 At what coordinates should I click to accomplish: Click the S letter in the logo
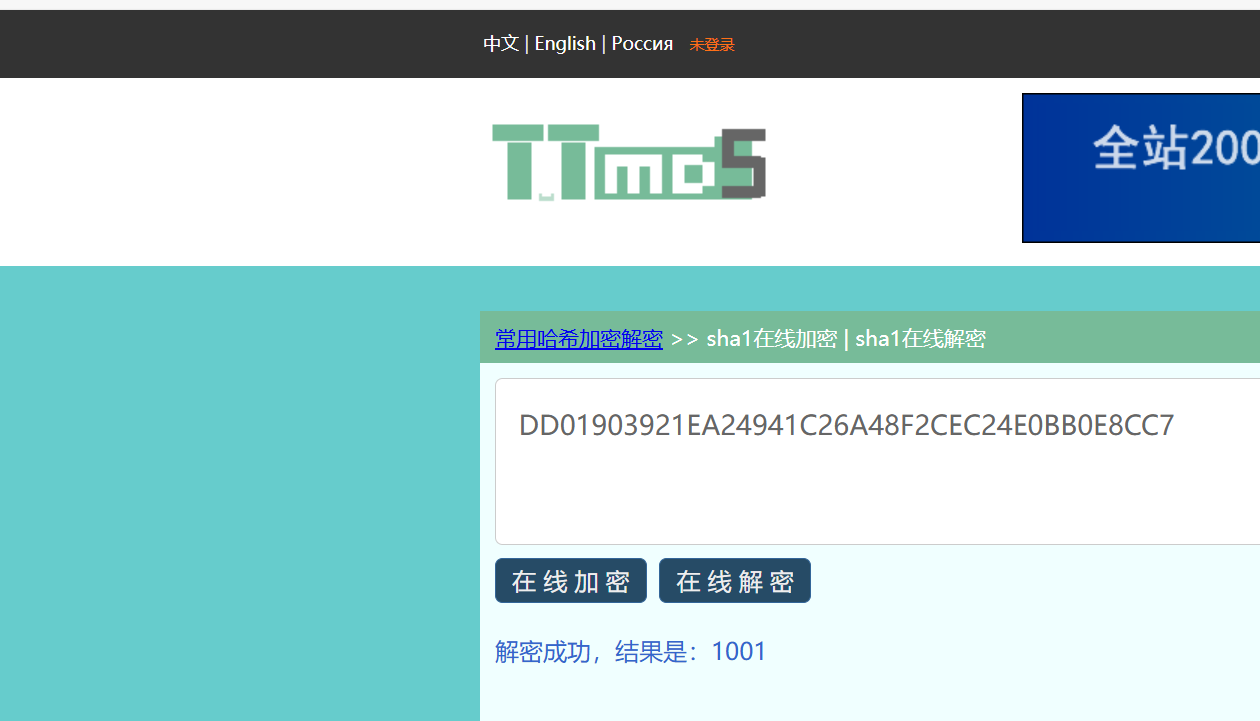tap(742, 163)
